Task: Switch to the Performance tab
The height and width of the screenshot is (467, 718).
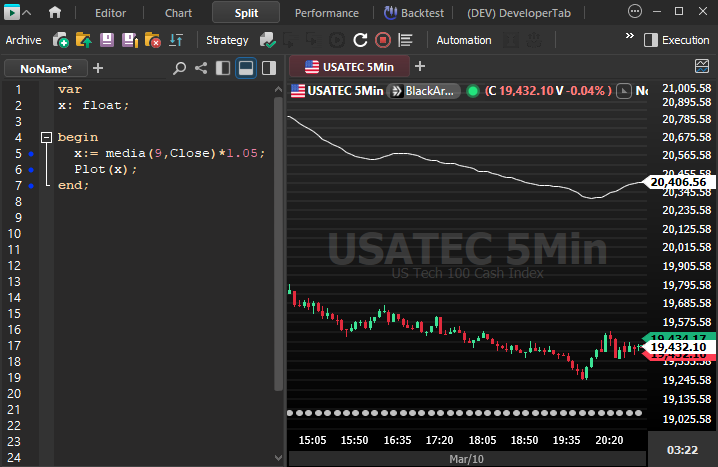Action: point(326,13)
